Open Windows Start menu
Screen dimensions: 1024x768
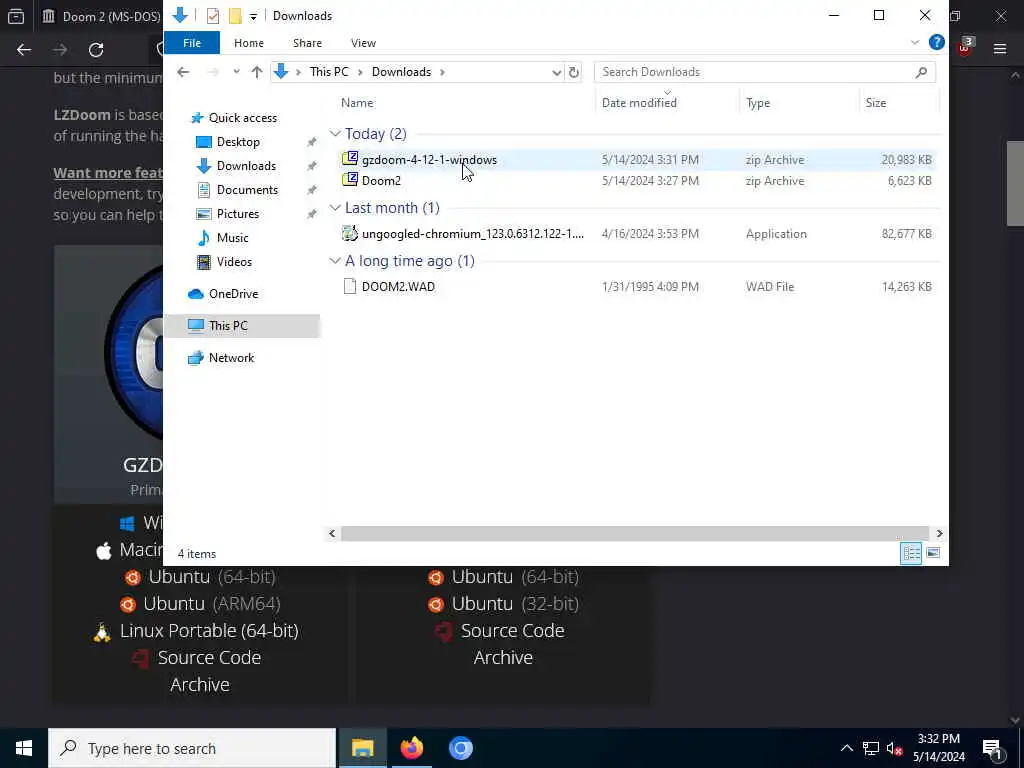pyautogui.click(x=24, y=748)
